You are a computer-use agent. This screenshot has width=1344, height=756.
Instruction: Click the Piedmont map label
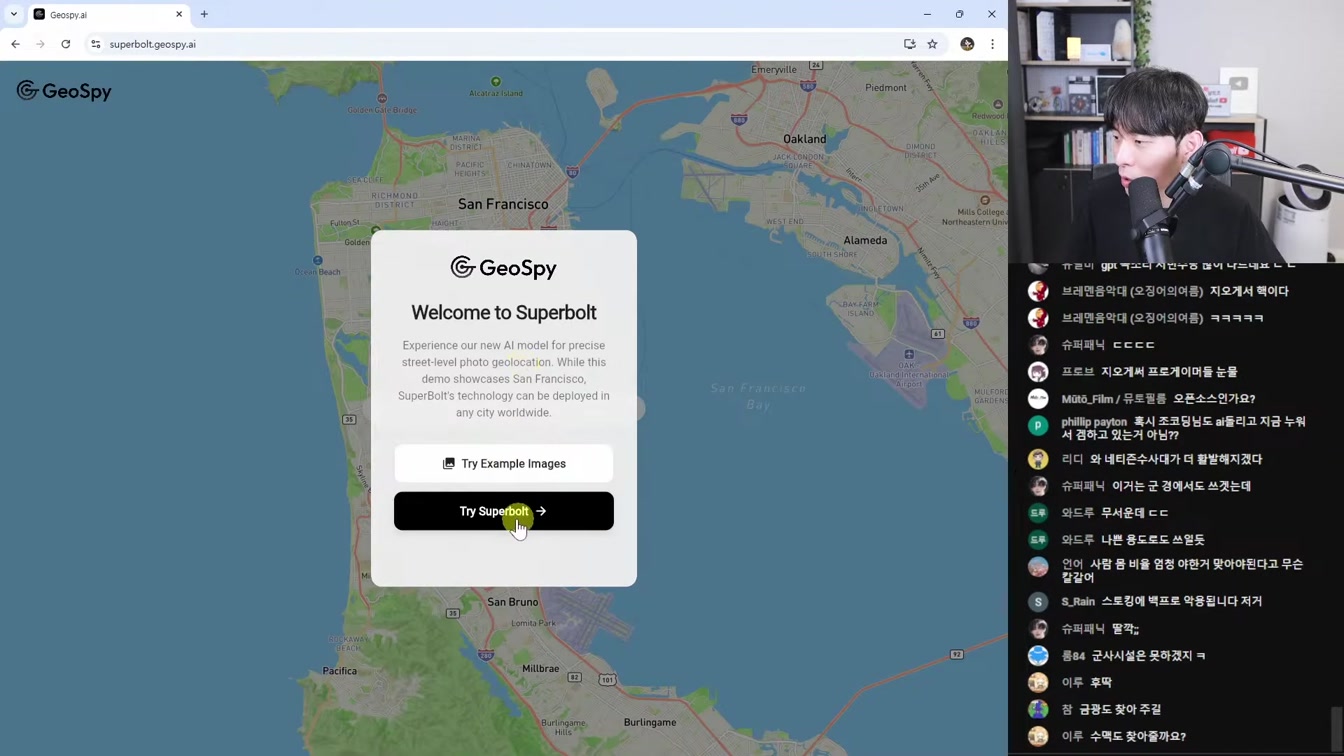[x=886, y=88]
